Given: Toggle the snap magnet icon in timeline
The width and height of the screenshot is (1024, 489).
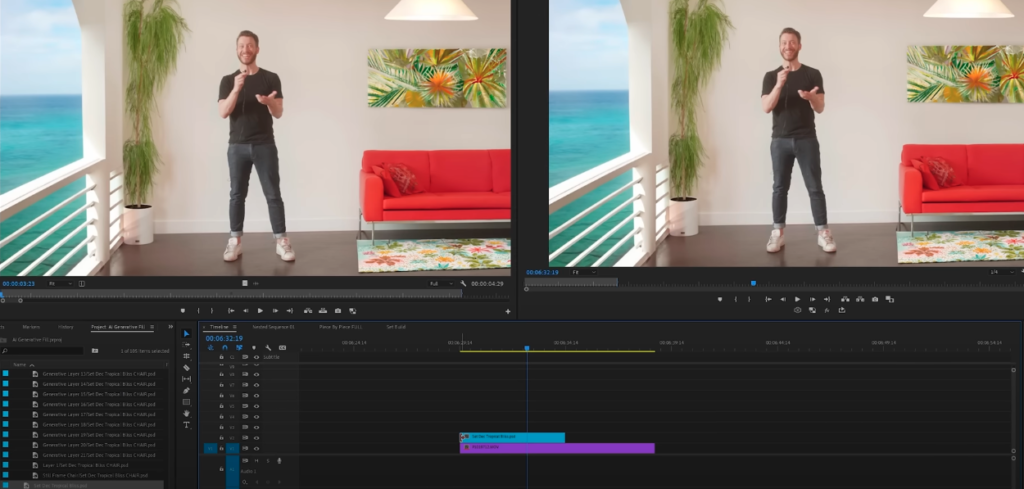Looking at the screenshot, I should (x=224, y=347).
